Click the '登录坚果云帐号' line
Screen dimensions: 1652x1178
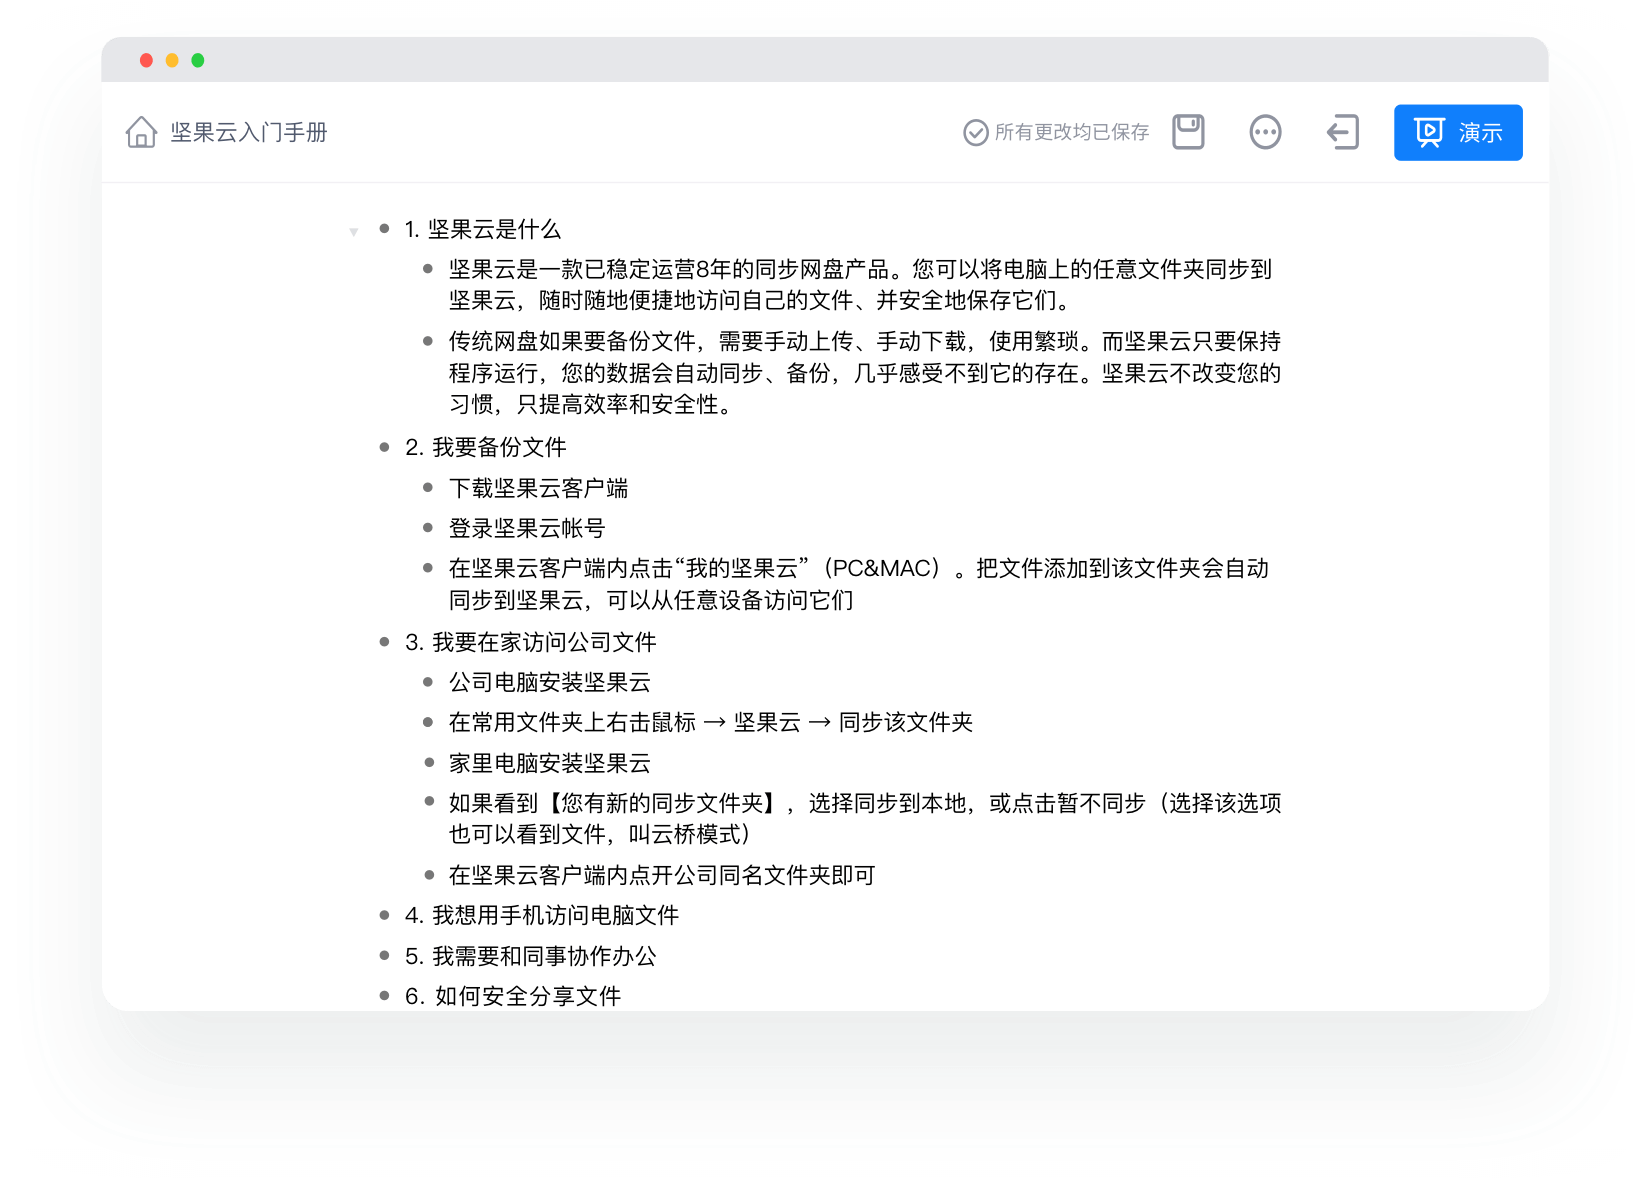[526, 528]
